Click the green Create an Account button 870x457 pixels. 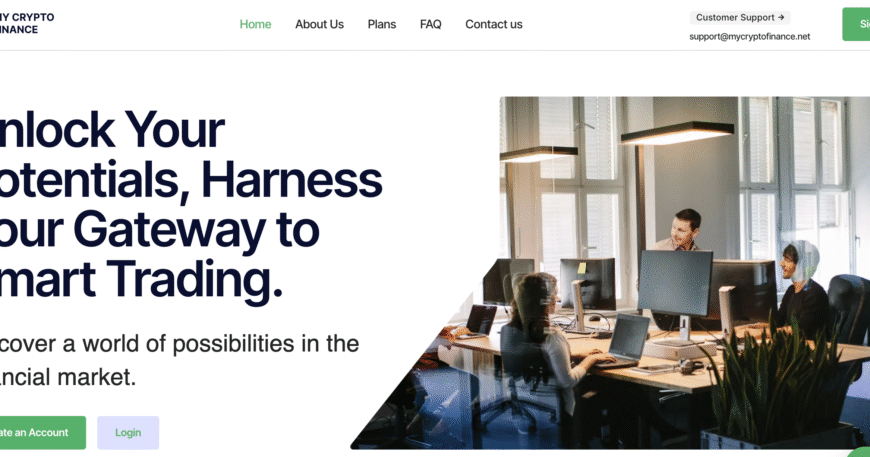click(x=43, y=433)
